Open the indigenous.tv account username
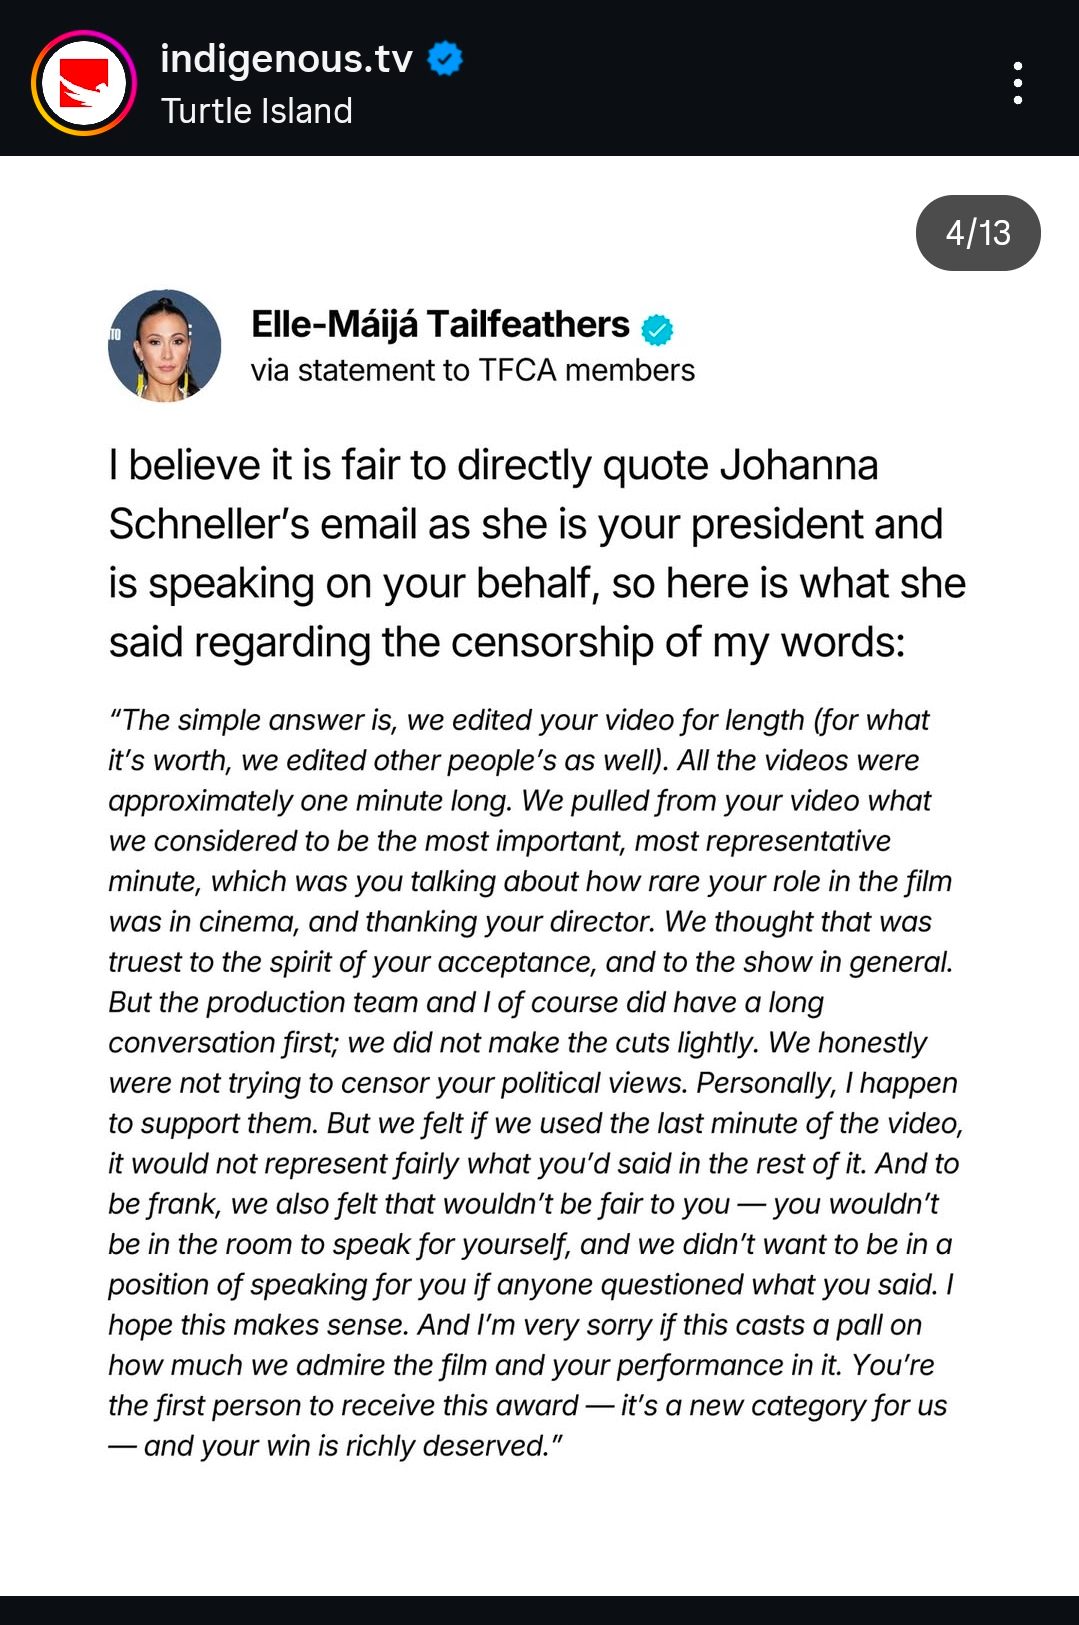This screenshot has width=1079, height=1625. click(286, 59)
